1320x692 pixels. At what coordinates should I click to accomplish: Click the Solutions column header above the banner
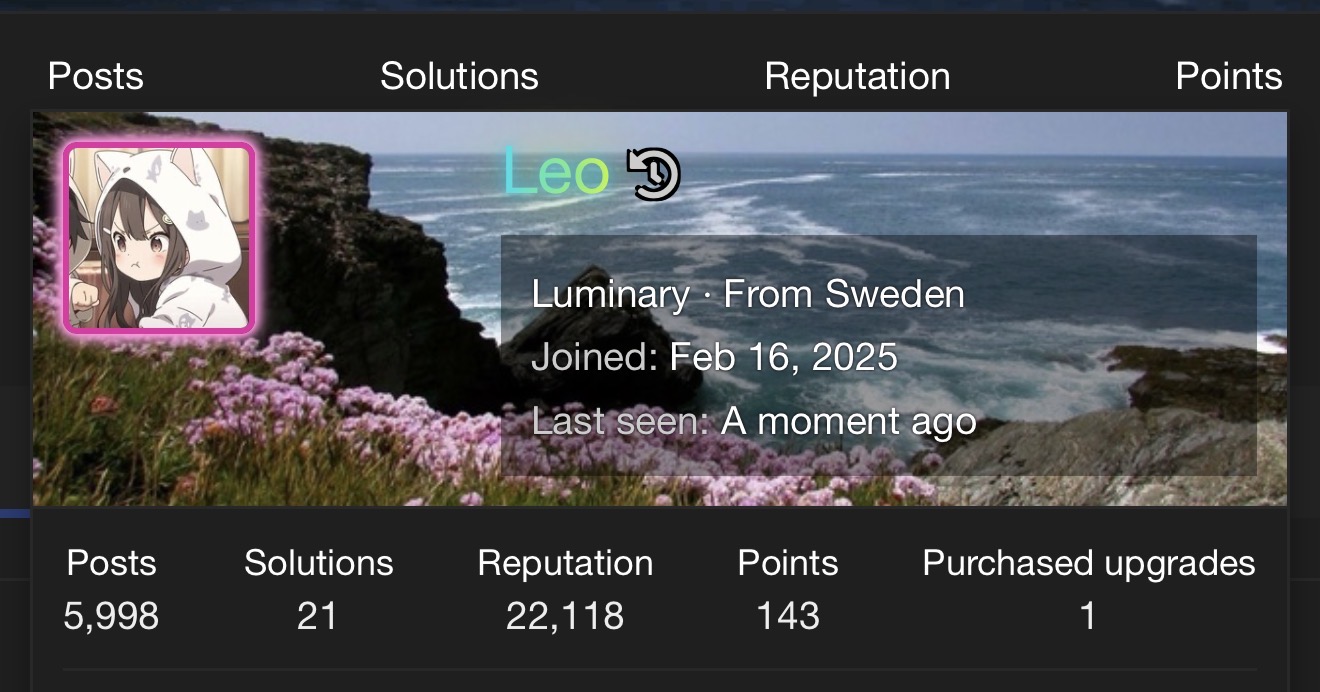459,76
